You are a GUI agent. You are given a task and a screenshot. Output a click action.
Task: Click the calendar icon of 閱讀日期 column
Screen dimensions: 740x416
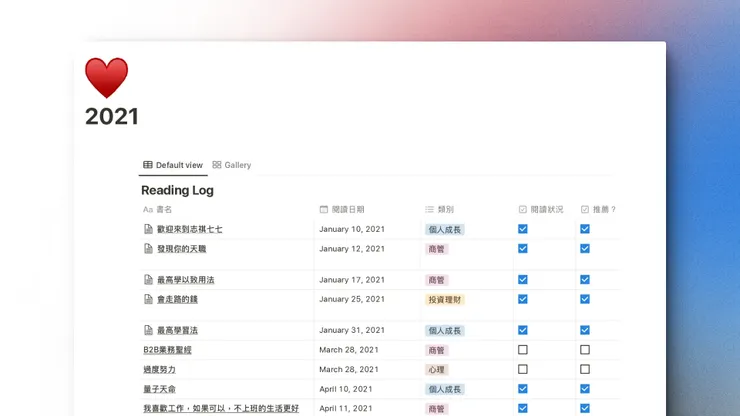pyautogui.click(x=323, y=209)
